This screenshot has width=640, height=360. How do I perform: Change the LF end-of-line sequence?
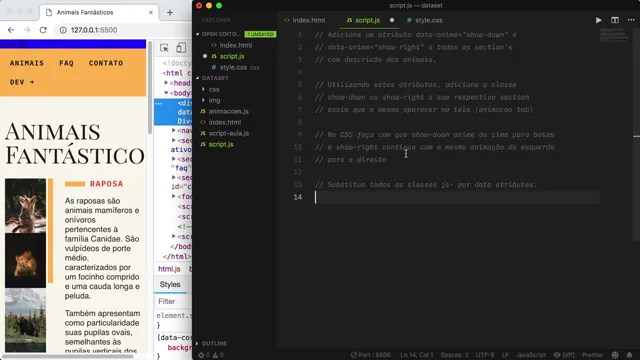point(505,355)
